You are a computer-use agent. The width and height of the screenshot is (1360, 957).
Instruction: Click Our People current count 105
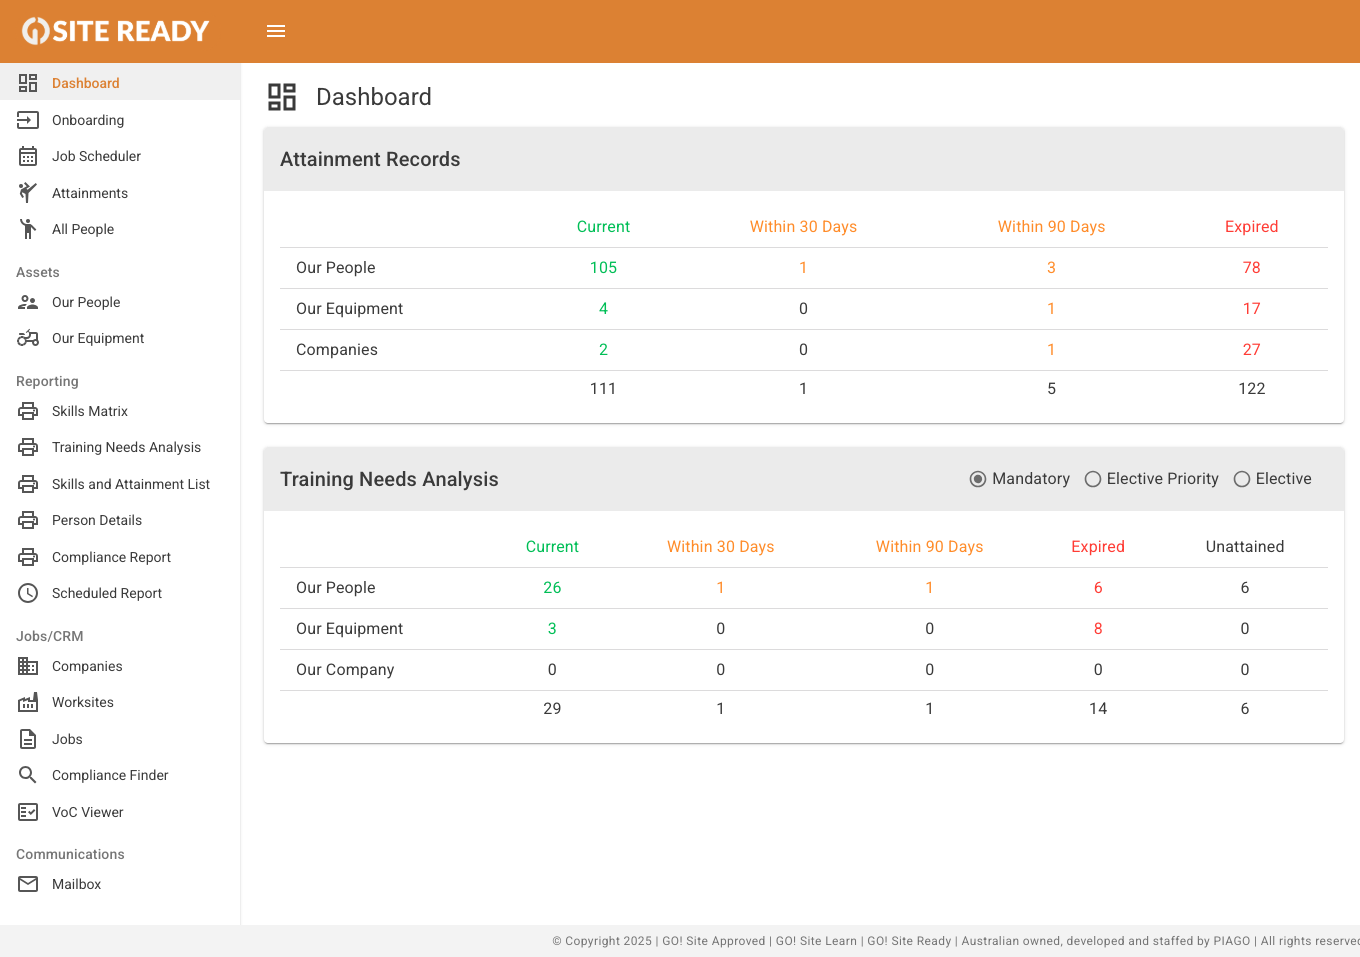coord(603,268)
